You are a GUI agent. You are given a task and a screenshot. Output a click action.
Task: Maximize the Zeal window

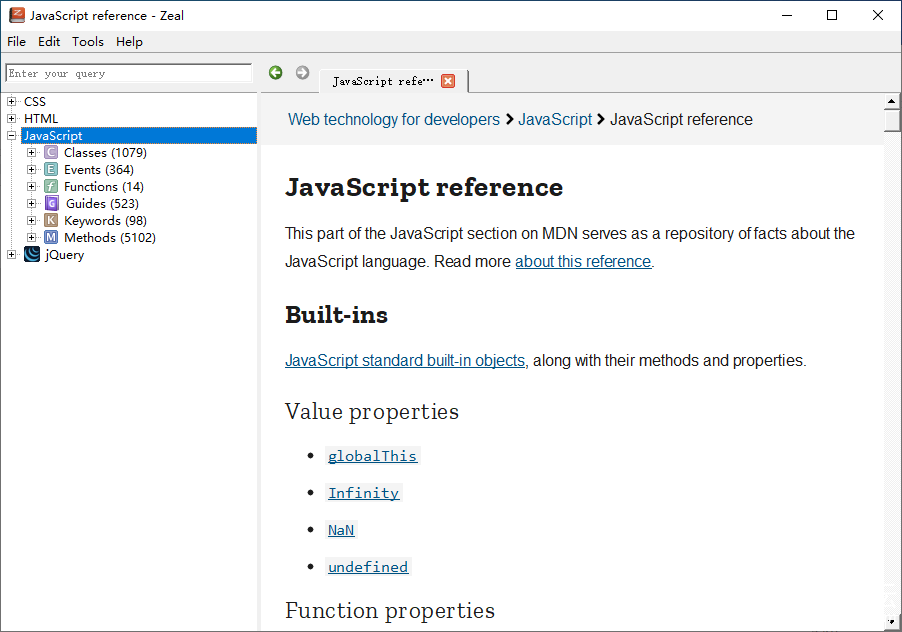[832, 16]
